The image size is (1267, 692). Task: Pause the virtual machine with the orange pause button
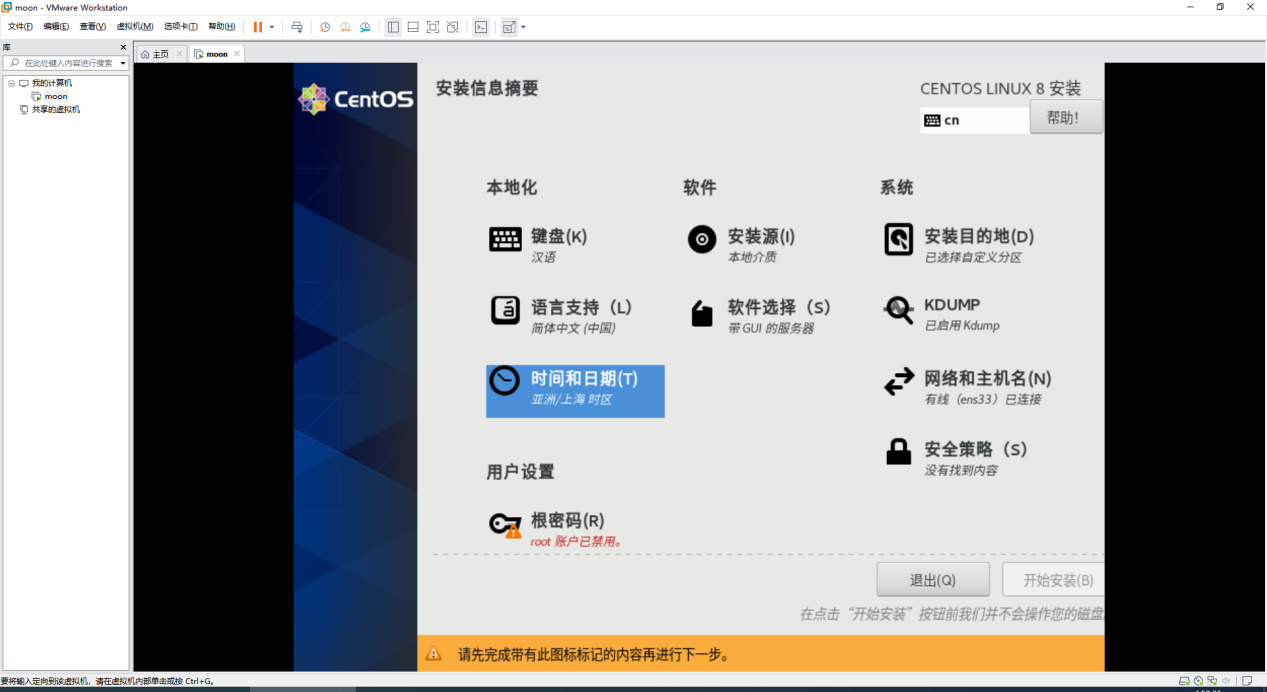[258, 27]
